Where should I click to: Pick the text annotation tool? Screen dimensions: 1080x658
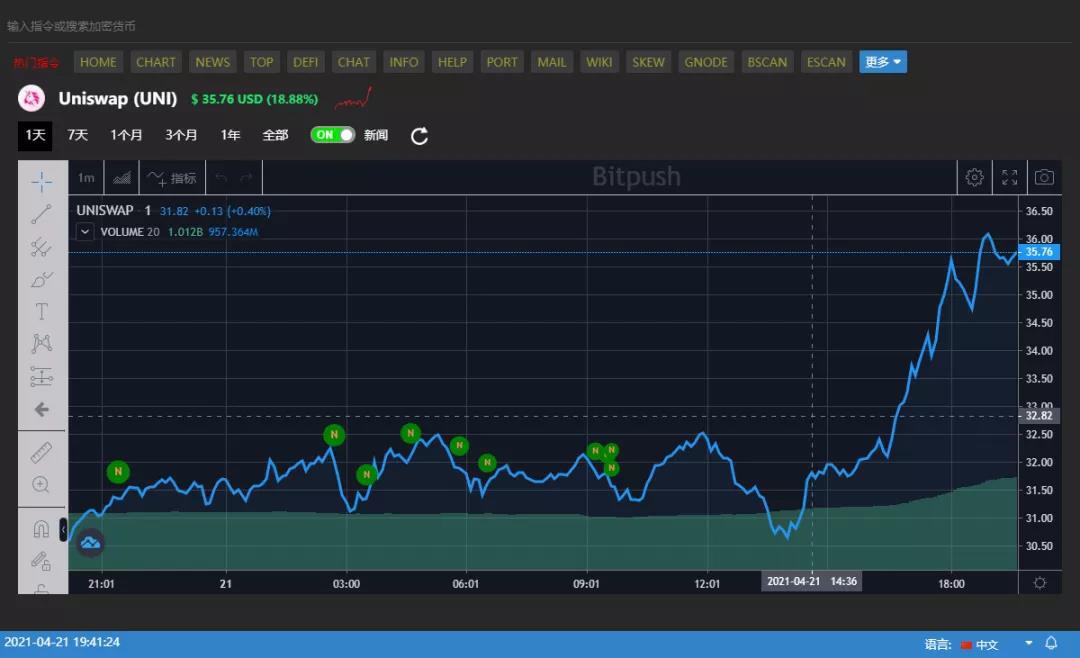click(41, 311)
